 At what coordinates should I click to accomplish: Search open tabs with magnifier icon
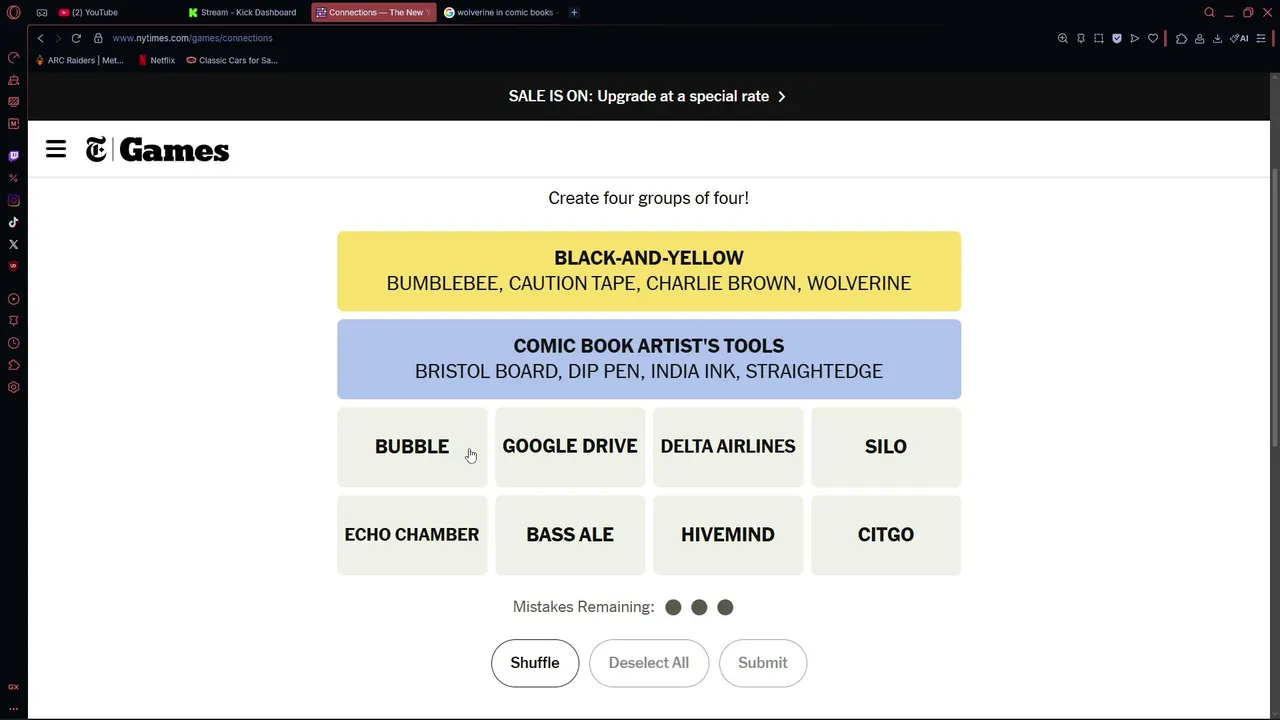(x=1209, y=12)
